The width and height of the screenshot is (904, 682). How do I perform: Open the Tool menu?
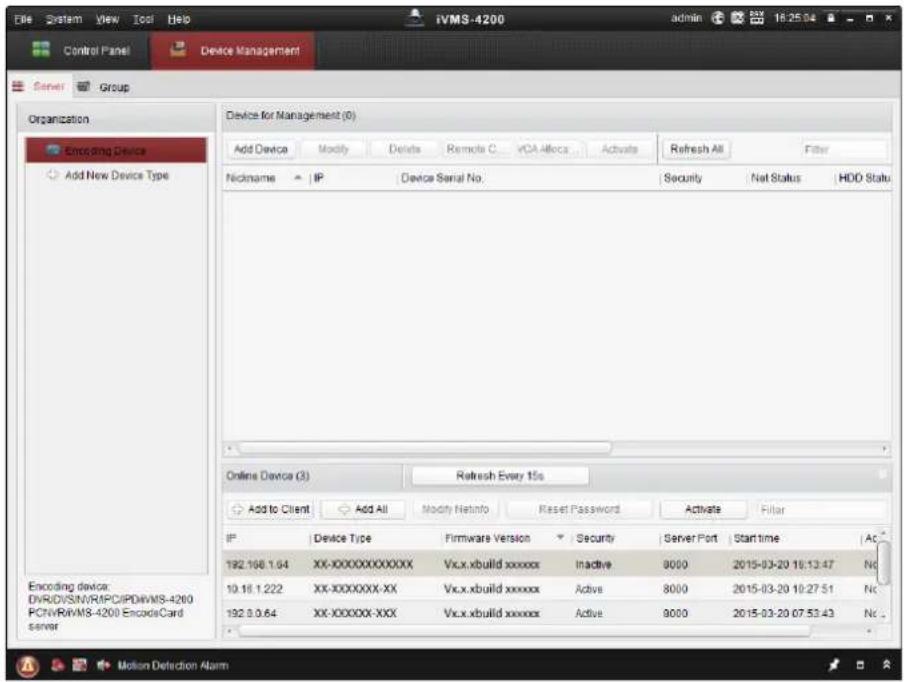pos(143,19)
